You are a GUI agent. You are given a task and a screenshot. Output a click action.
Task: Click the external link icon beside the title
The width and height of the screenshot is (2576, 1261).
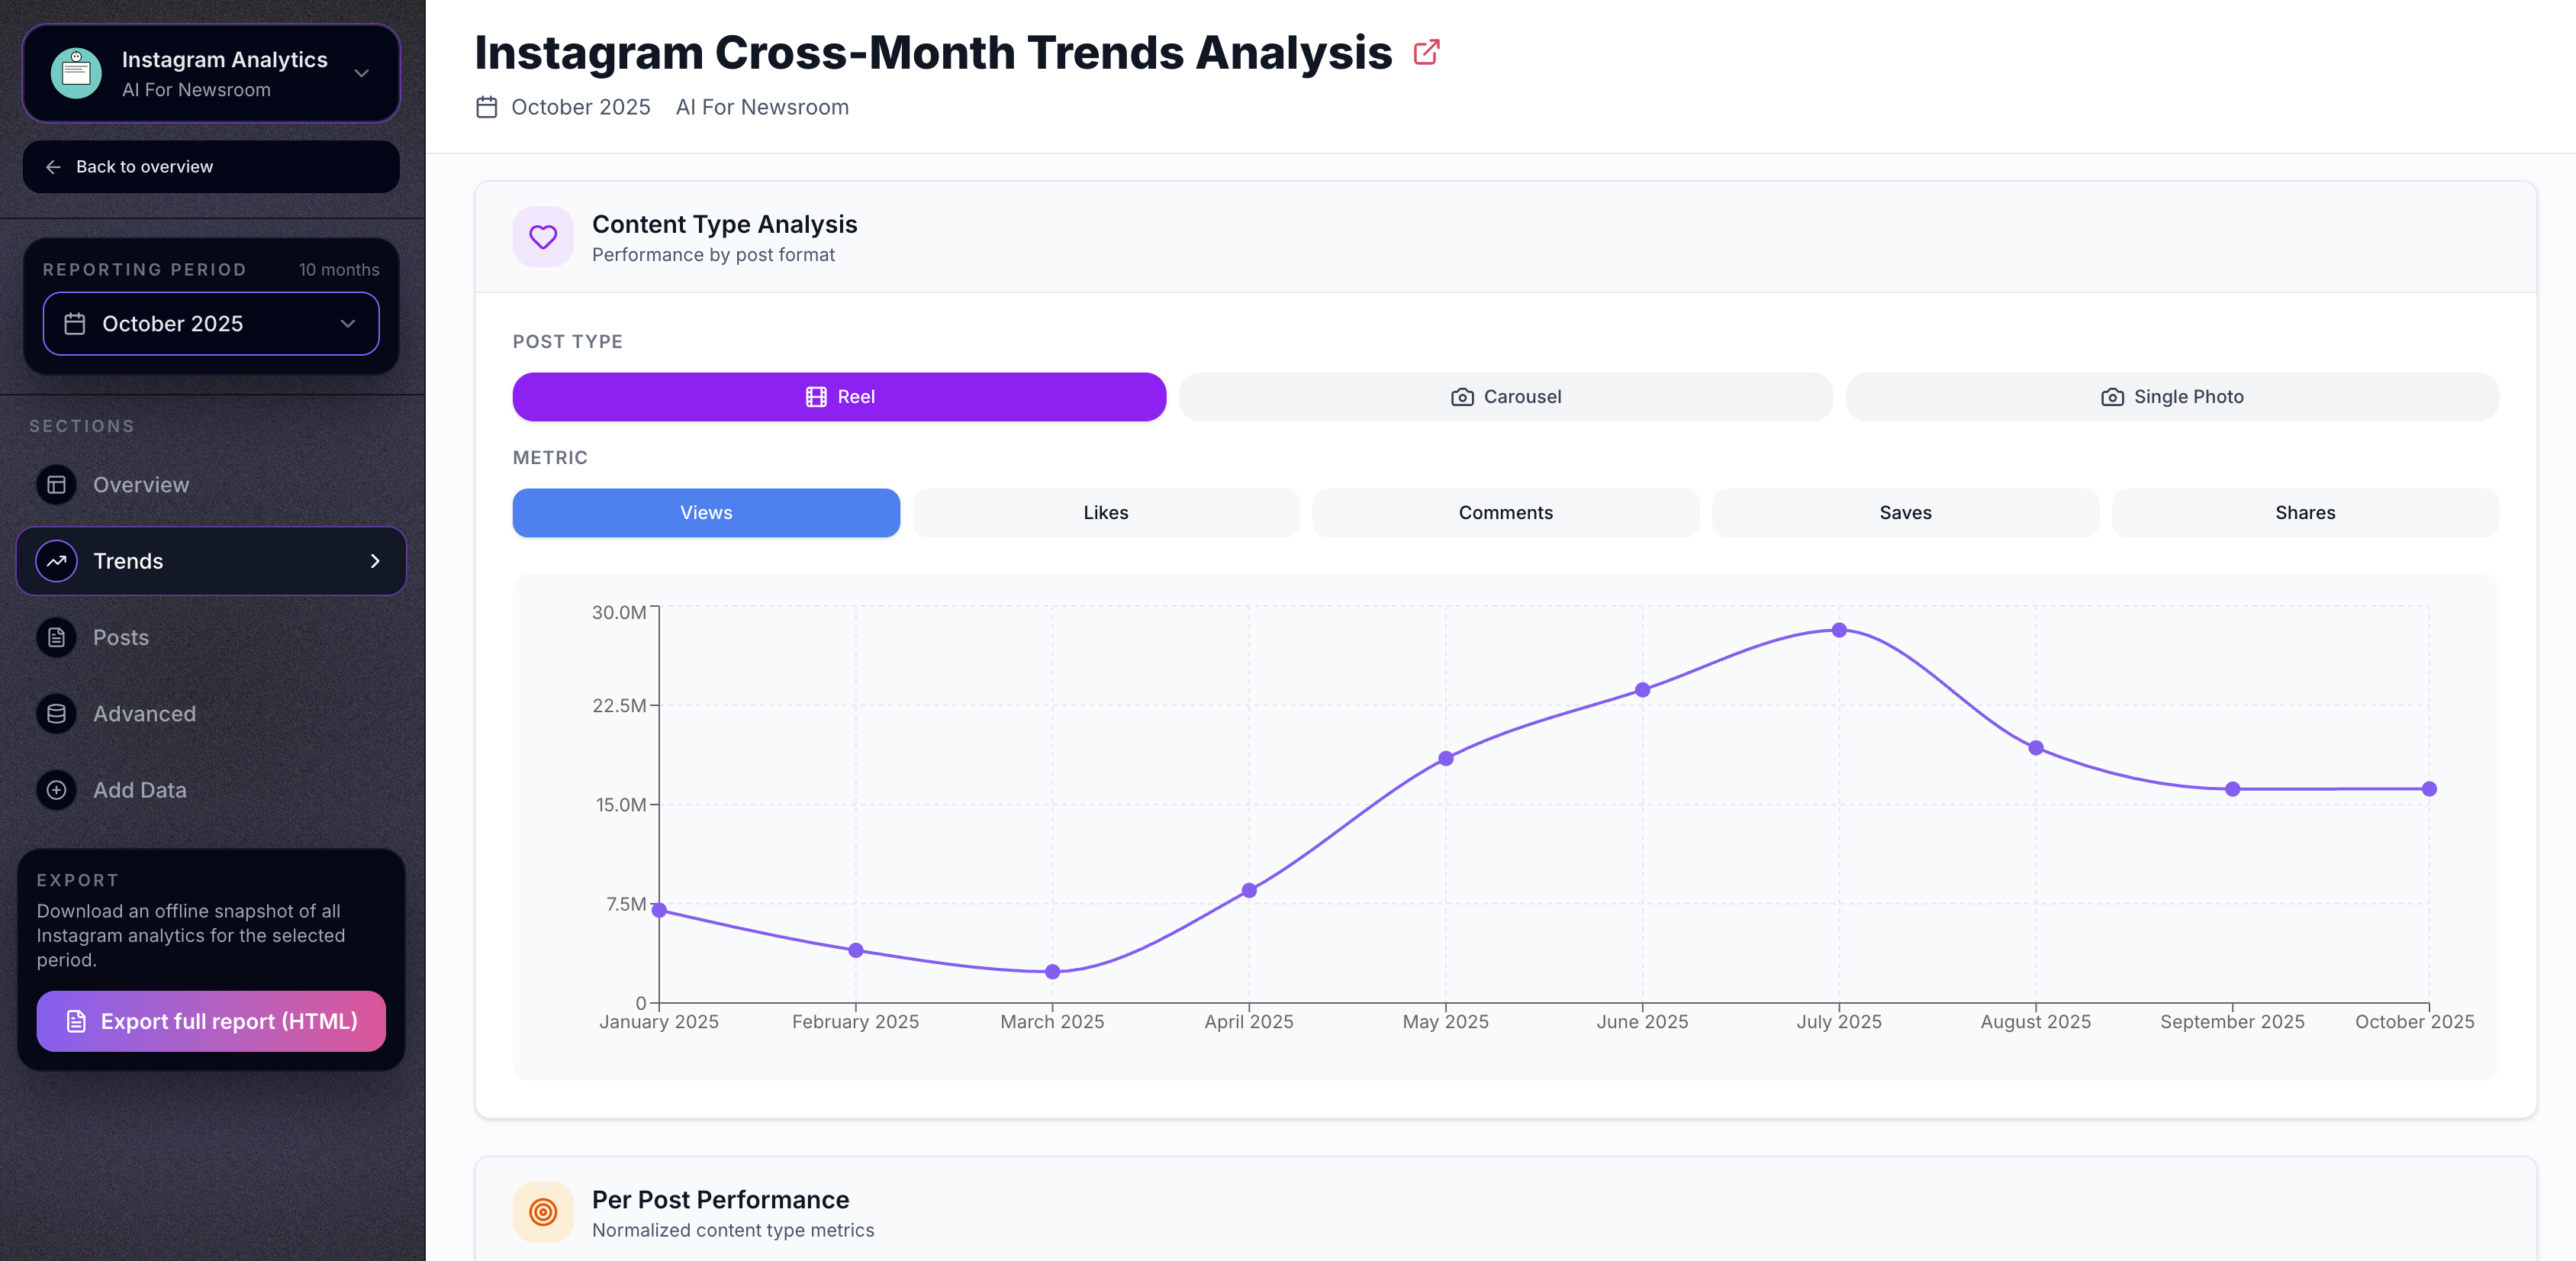tap(1426, 52)
